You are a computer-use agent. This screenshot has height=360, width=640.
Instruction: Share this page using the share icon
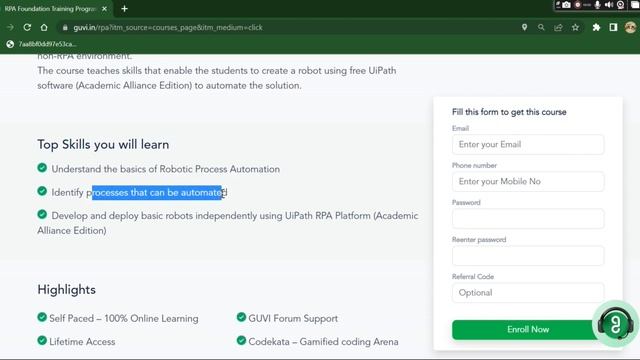point(558,27)
